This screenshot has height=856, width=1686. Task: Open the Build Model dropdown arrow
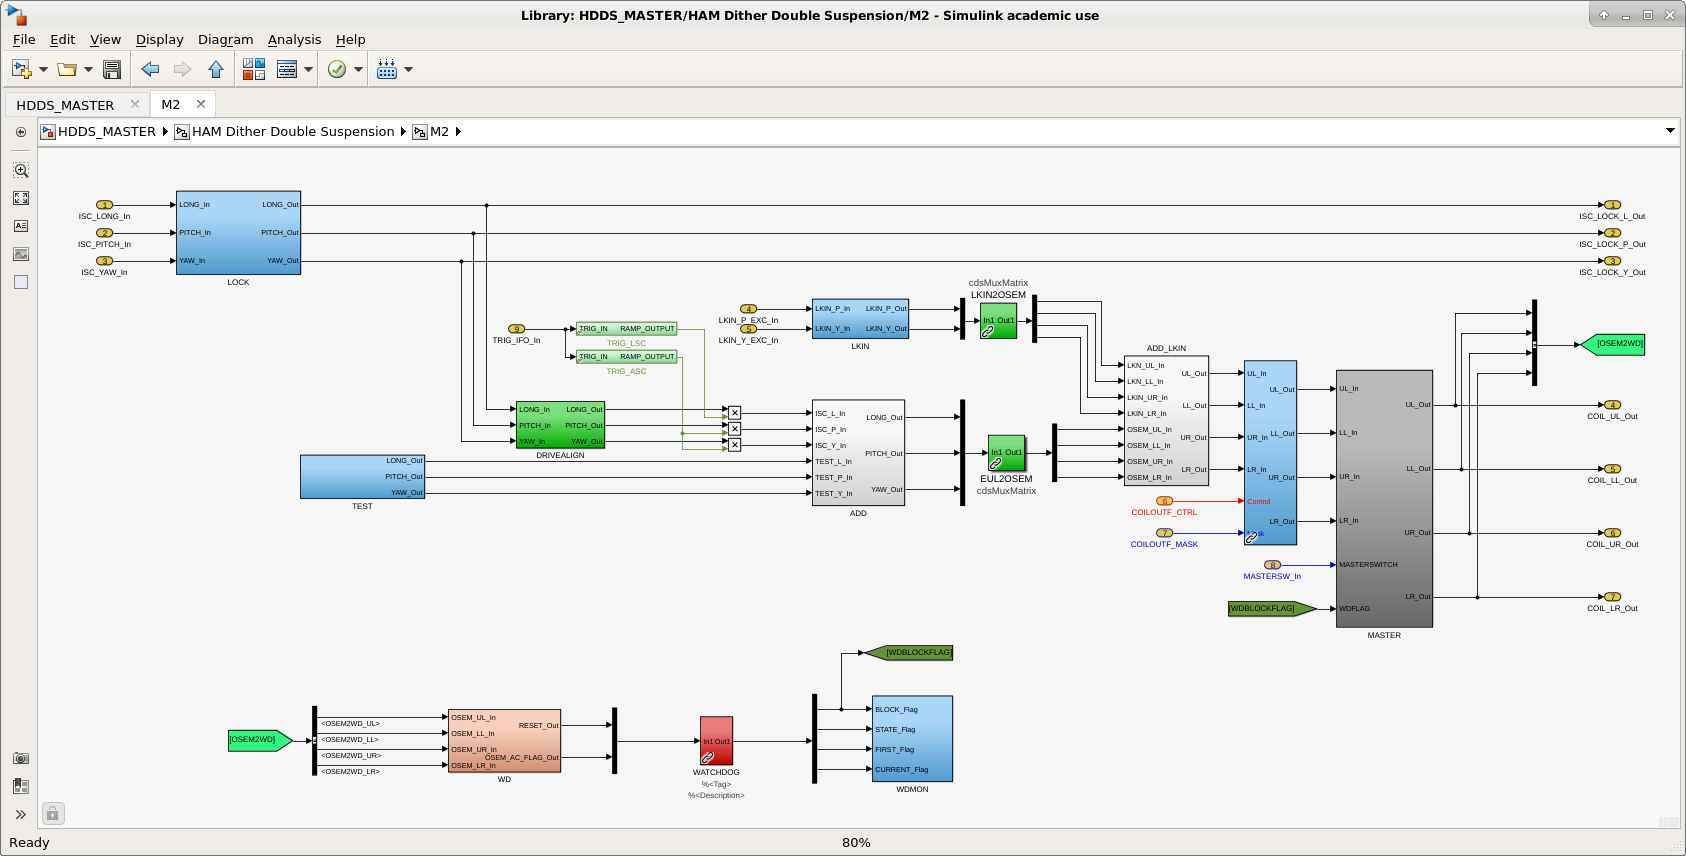tap(408, 70)
